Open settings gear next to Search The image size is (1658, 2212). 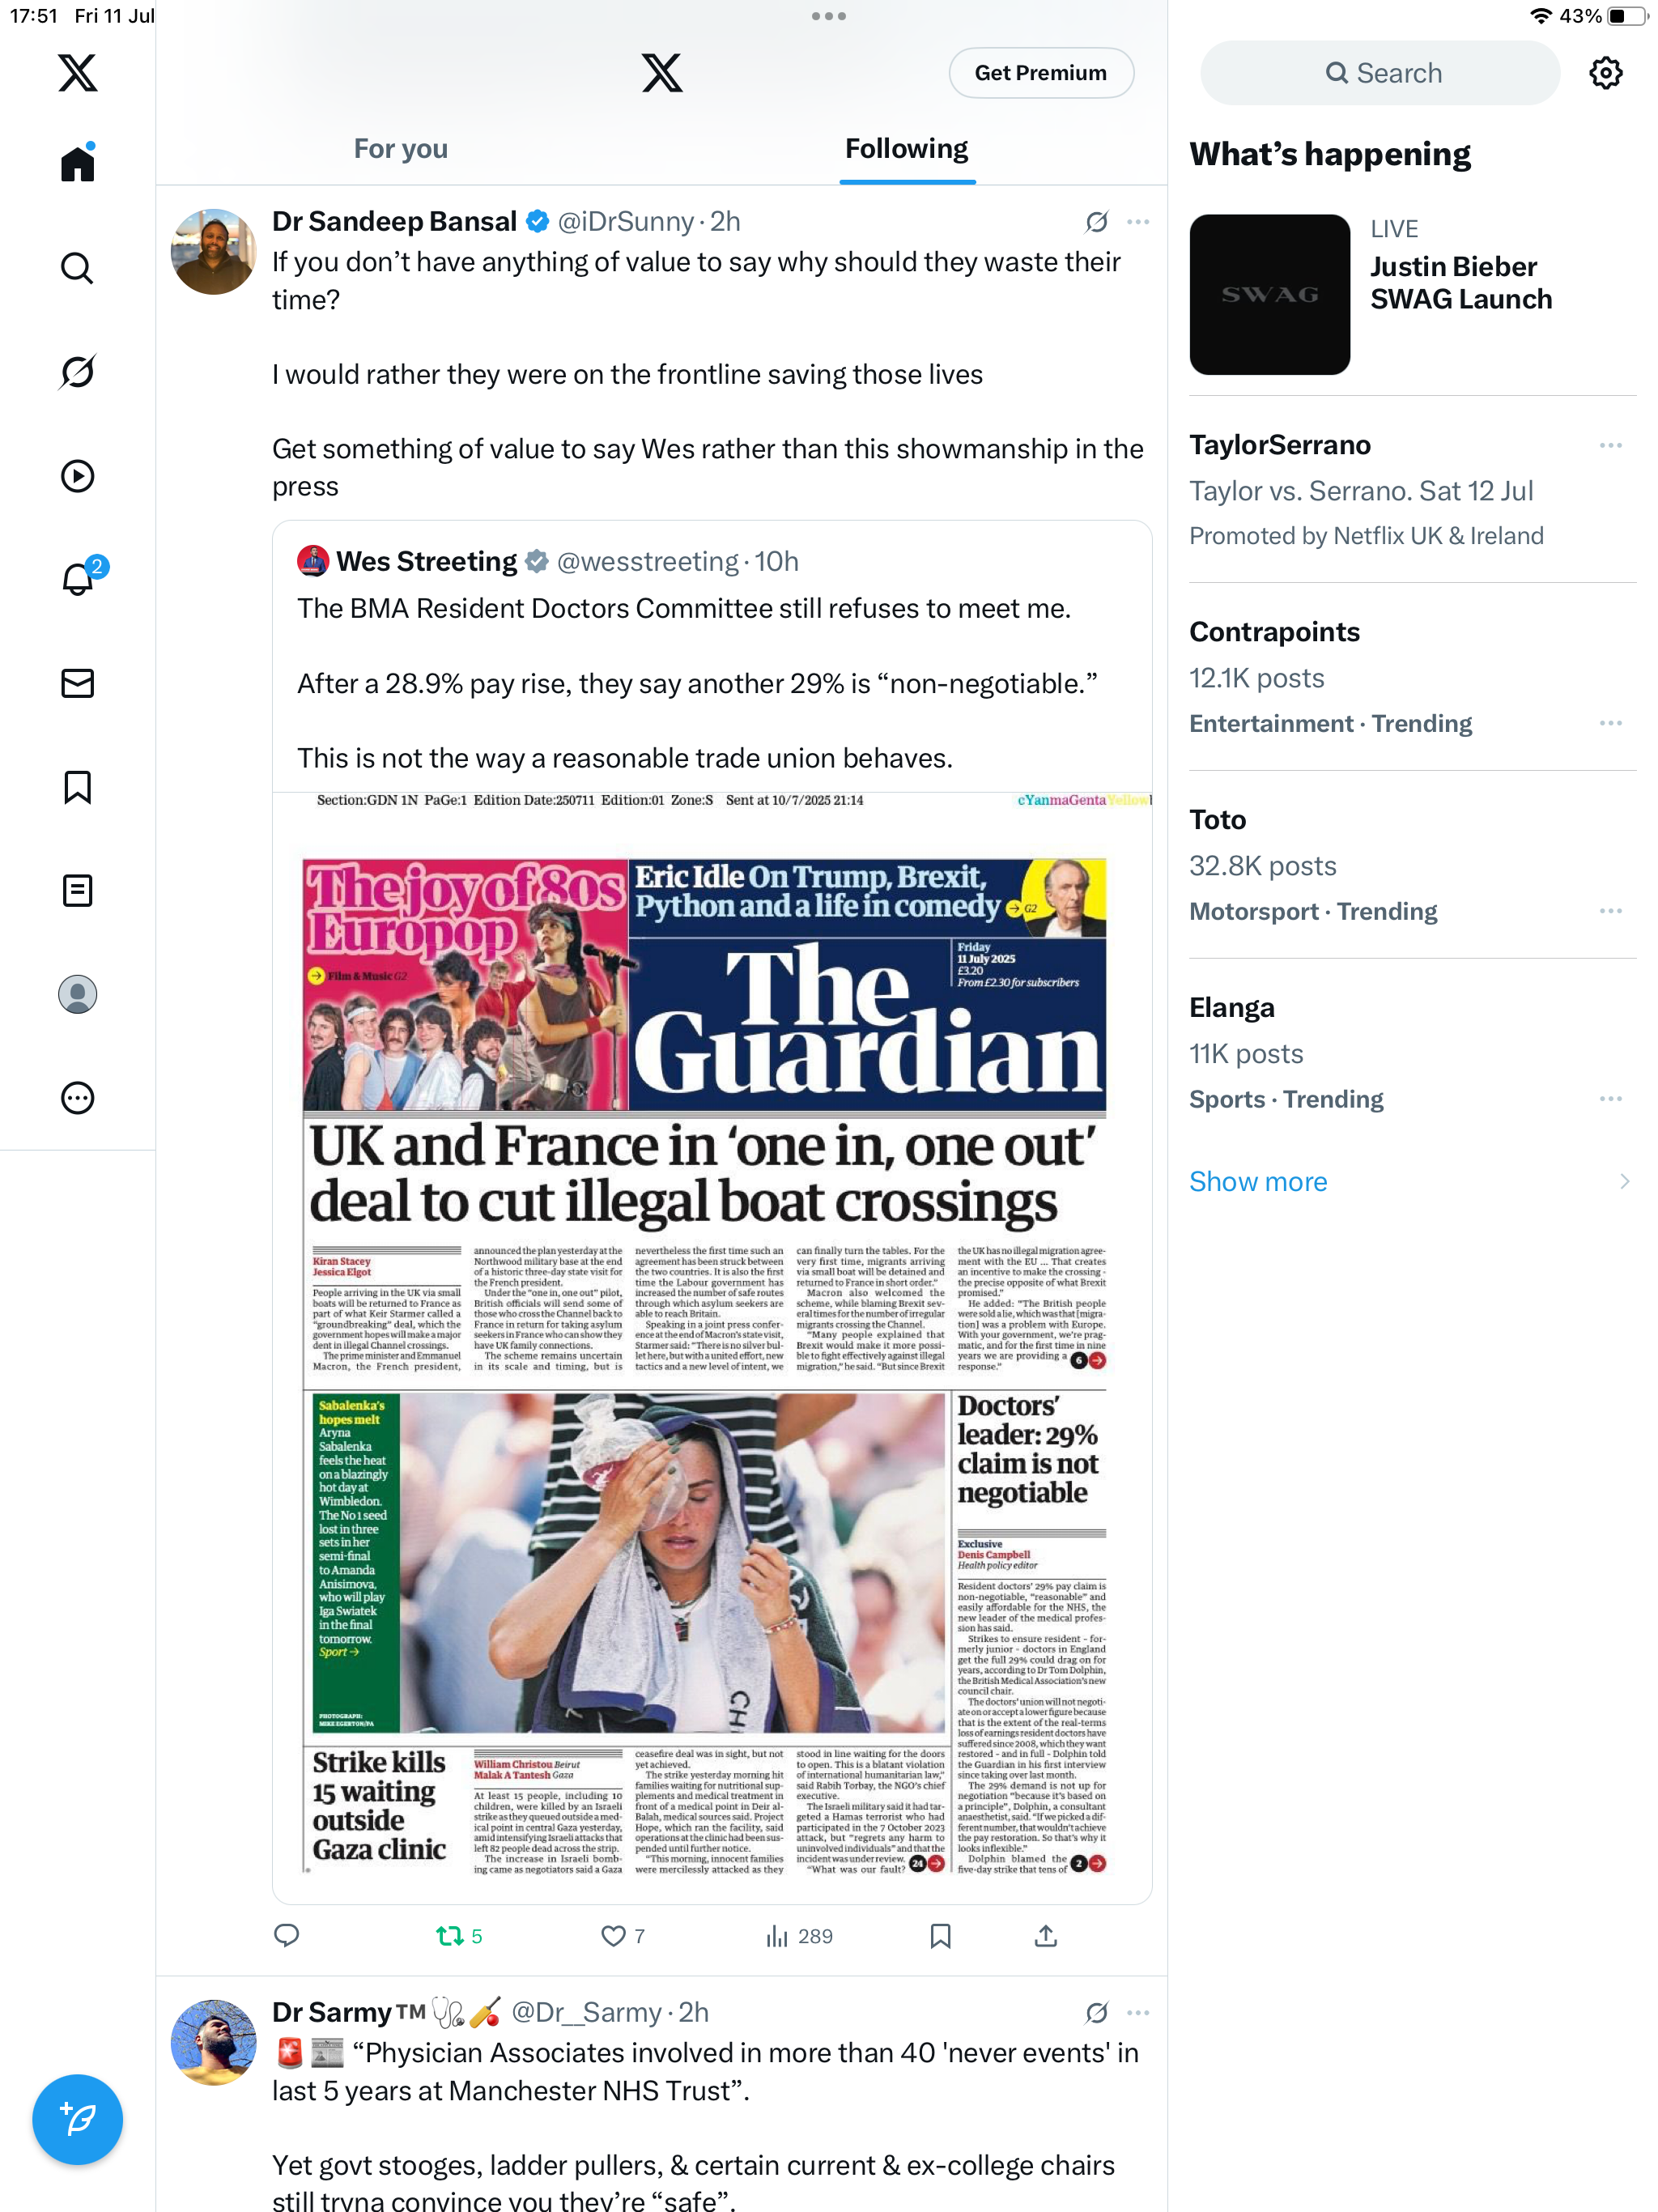point(1605,73)
